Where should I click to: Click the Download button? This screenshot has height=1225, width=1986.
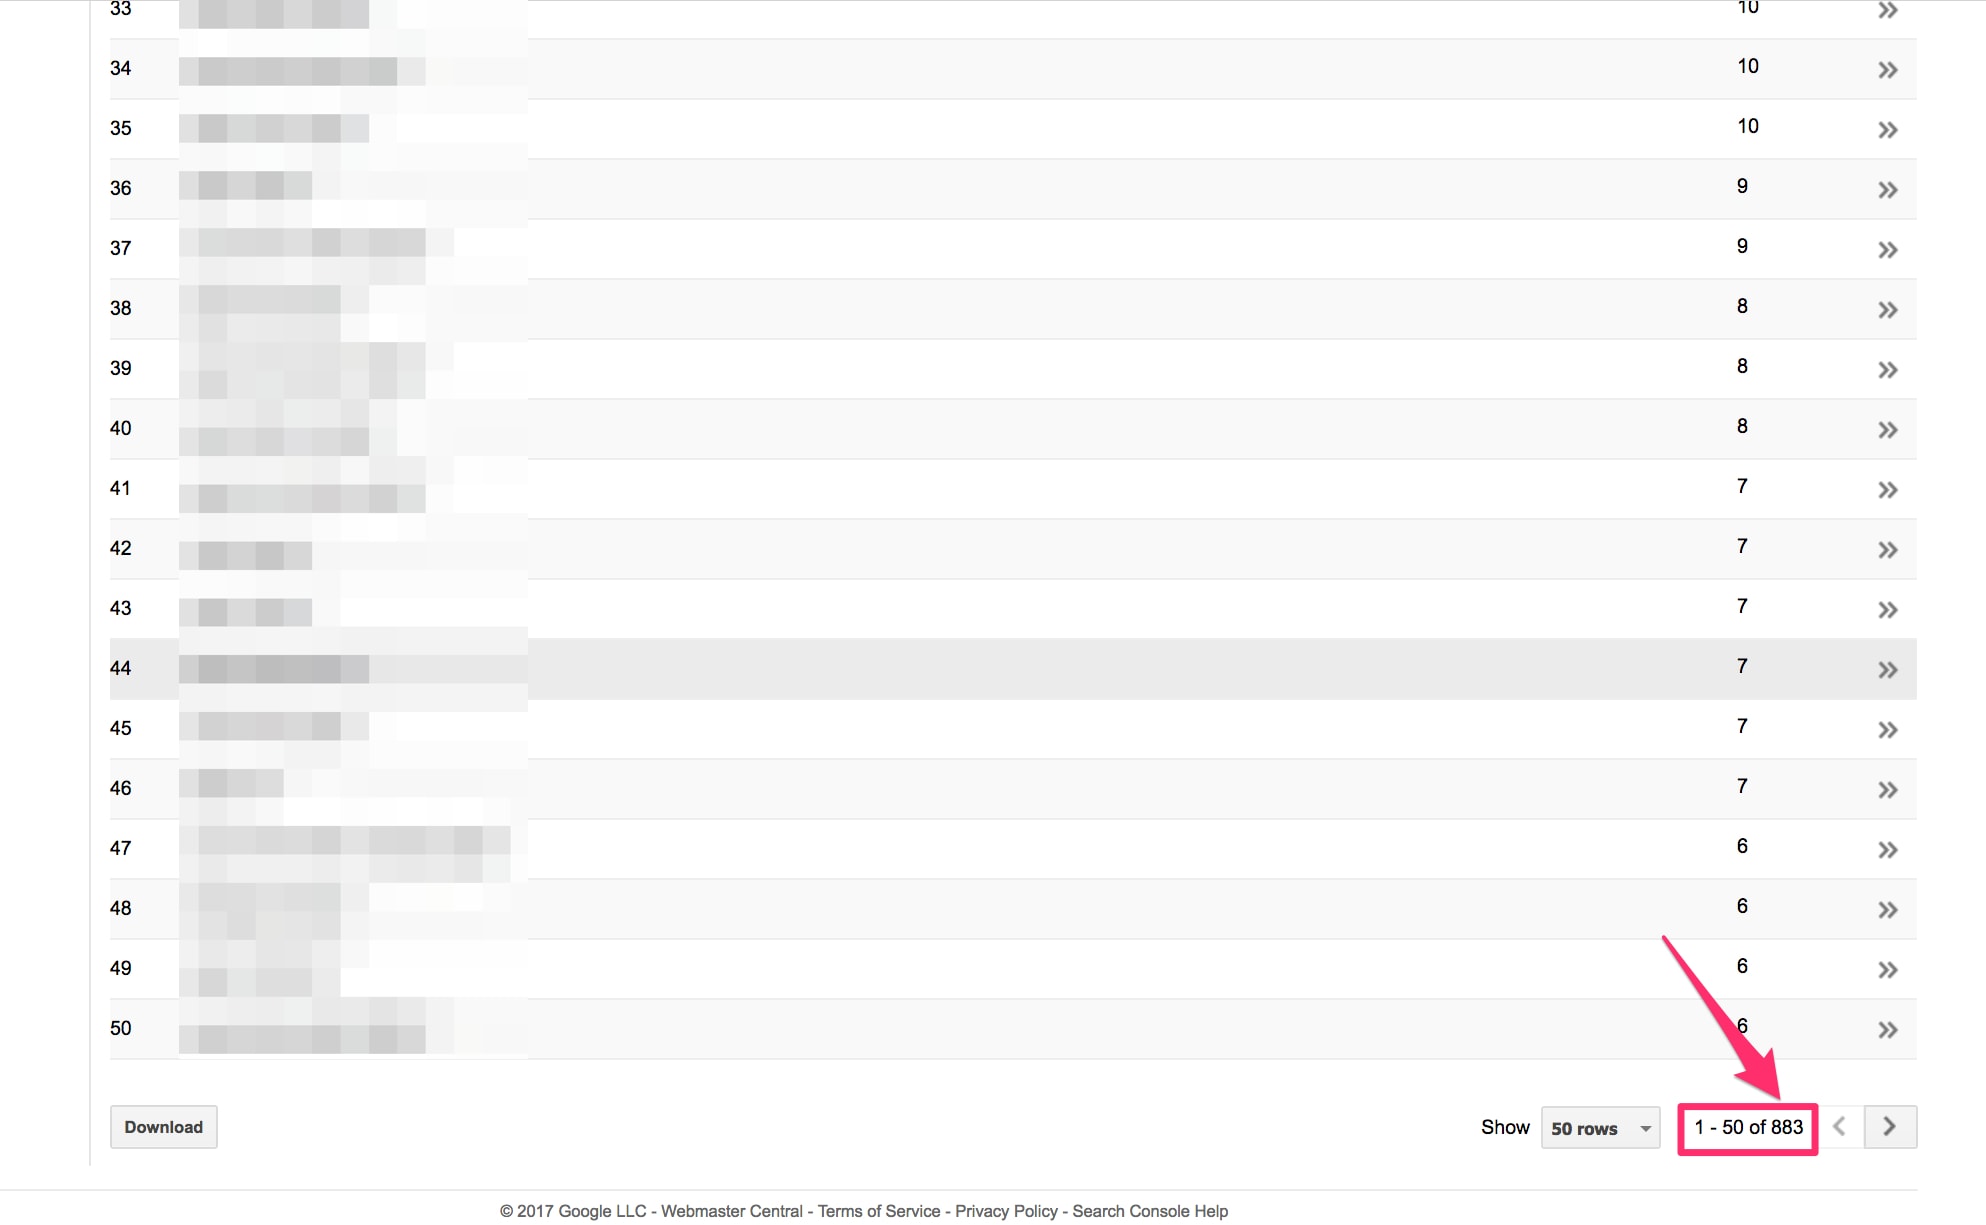[x=160, y=1127]
